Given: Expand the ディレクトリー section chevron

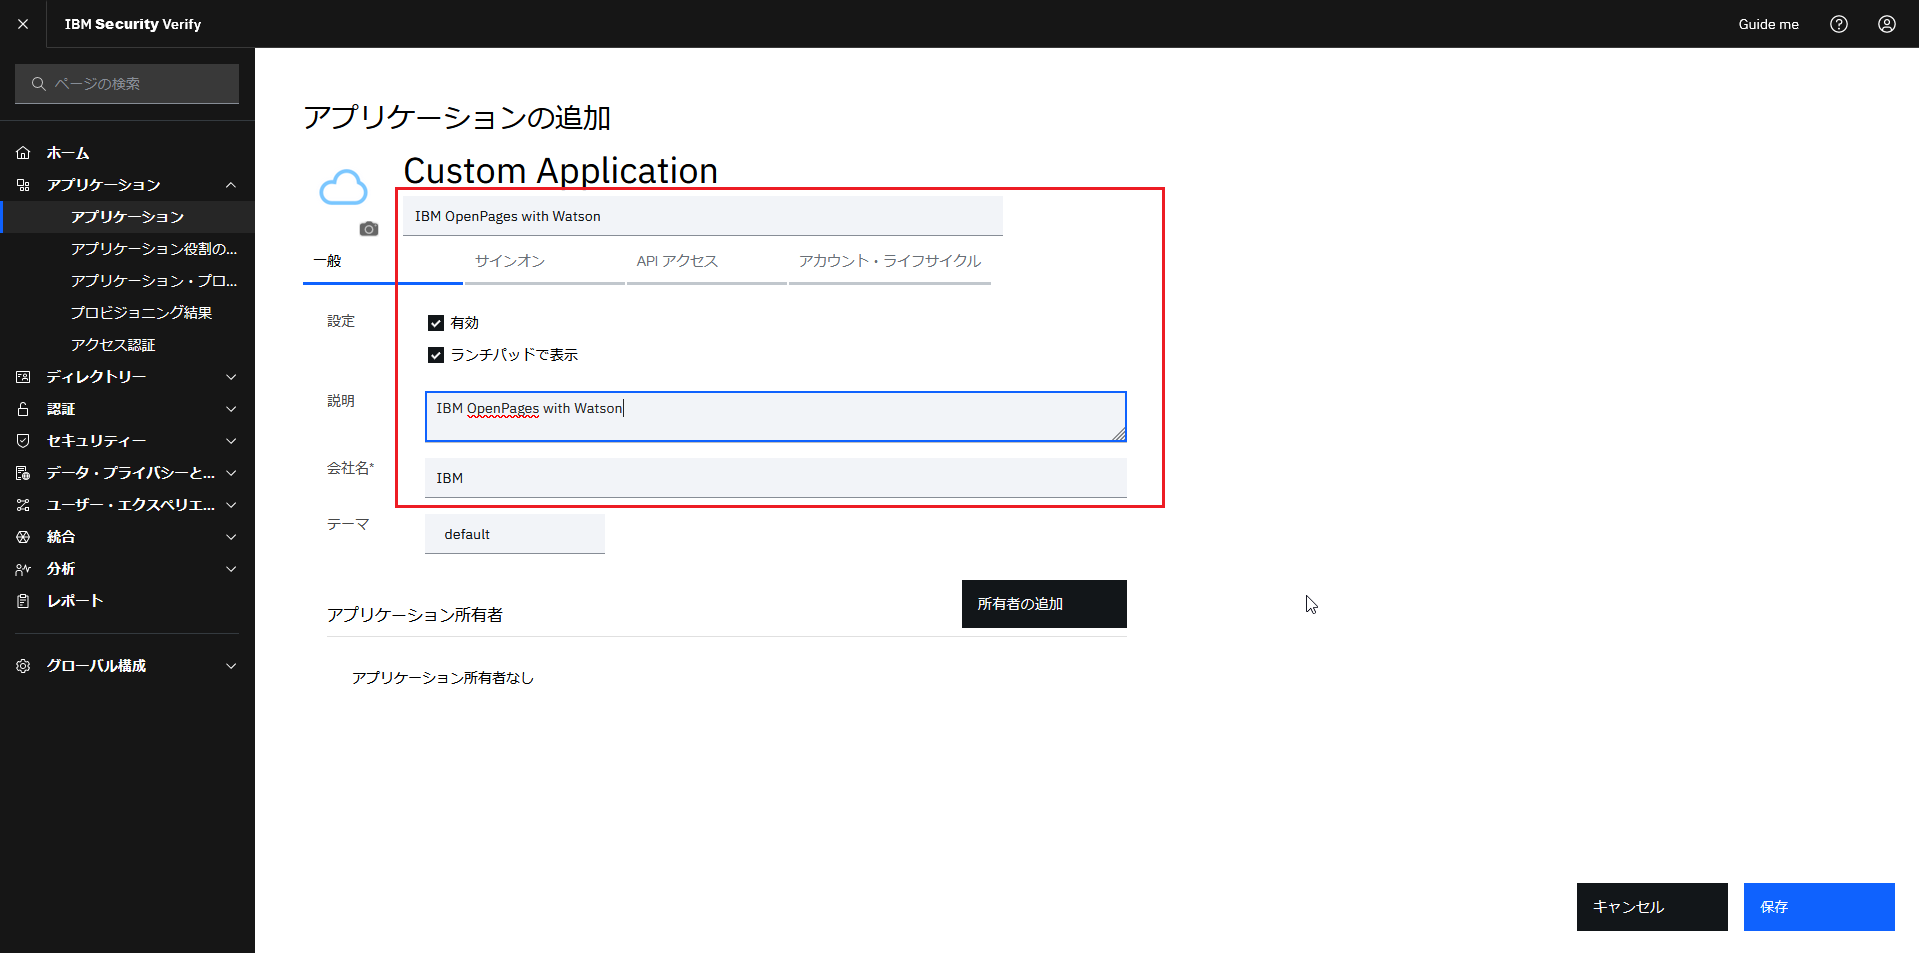Looking at the screenshot, I should (x=231, y=377).
